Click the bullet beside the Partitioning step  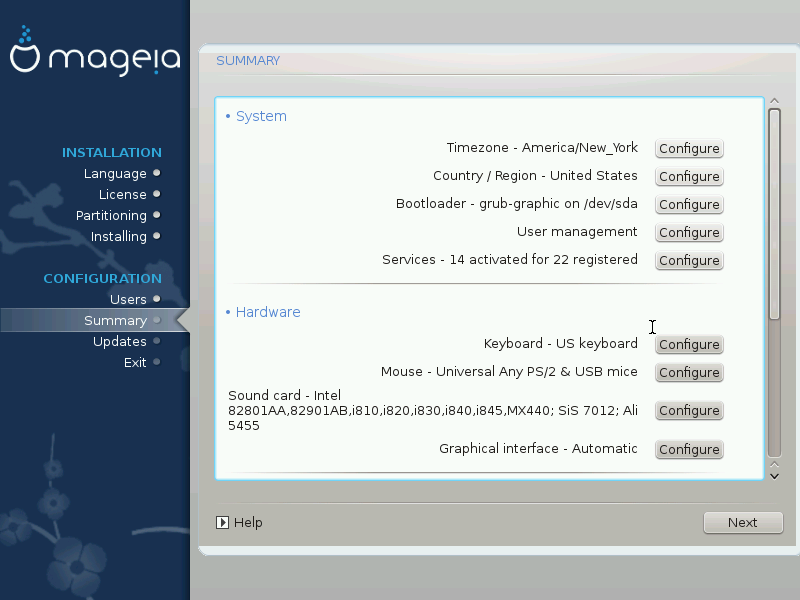[x=156, y=216]
